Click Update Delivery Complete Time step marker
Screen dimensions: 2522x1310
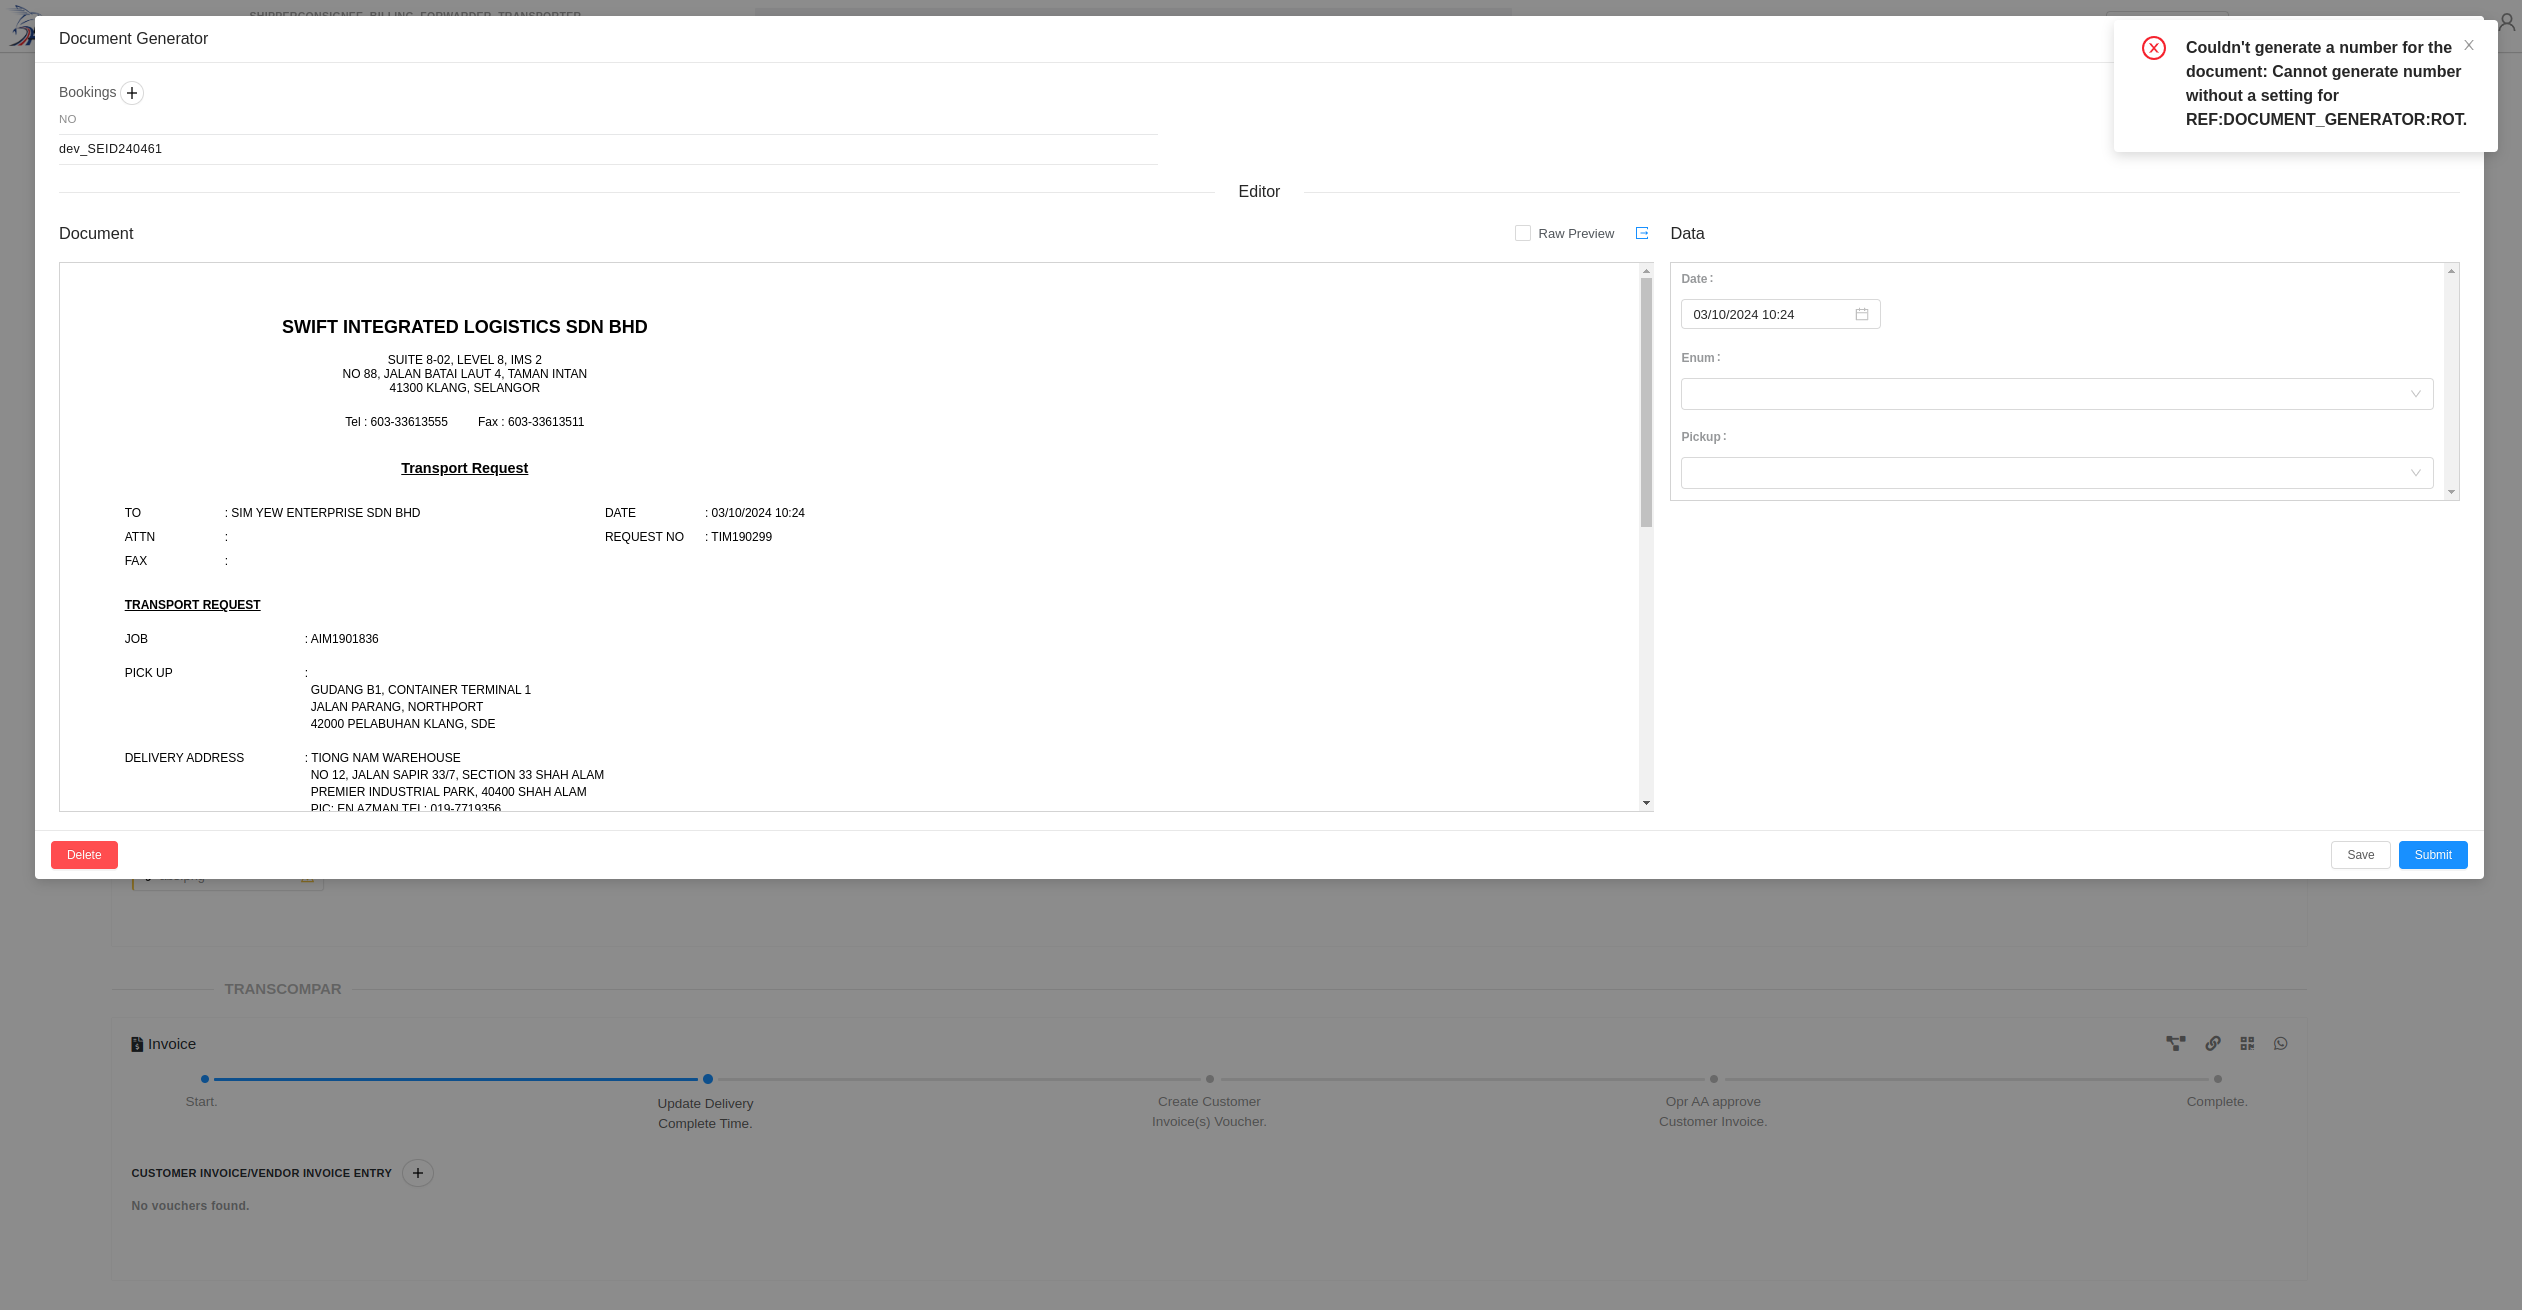(x=707, y=1079)
